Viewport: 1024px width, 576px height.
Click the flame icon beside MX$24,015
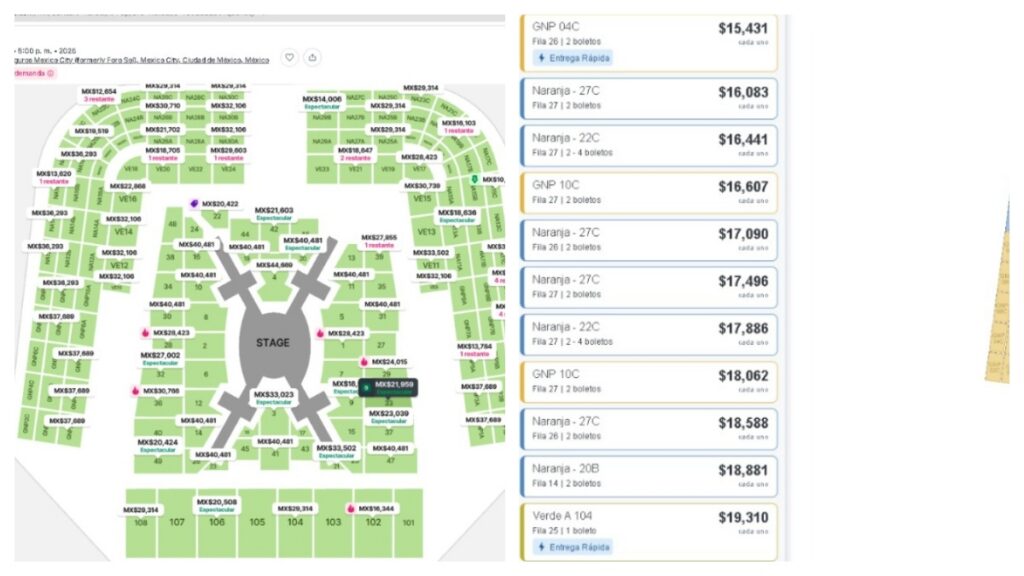tap(364, 361)
